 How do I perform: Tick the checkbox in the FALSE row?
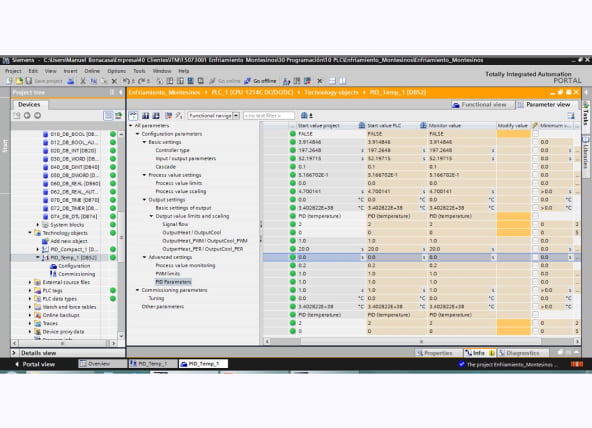[x=535, y=134]
